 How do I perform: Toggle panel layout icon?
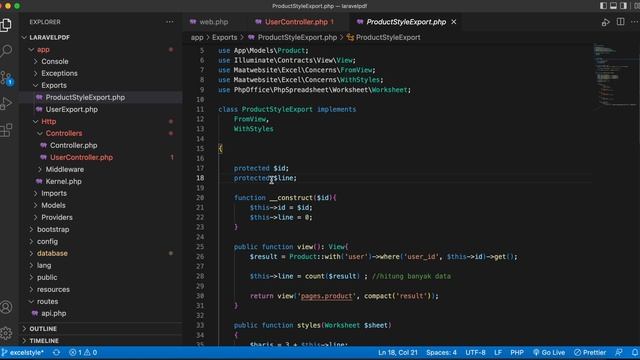[x=613, y=6]
